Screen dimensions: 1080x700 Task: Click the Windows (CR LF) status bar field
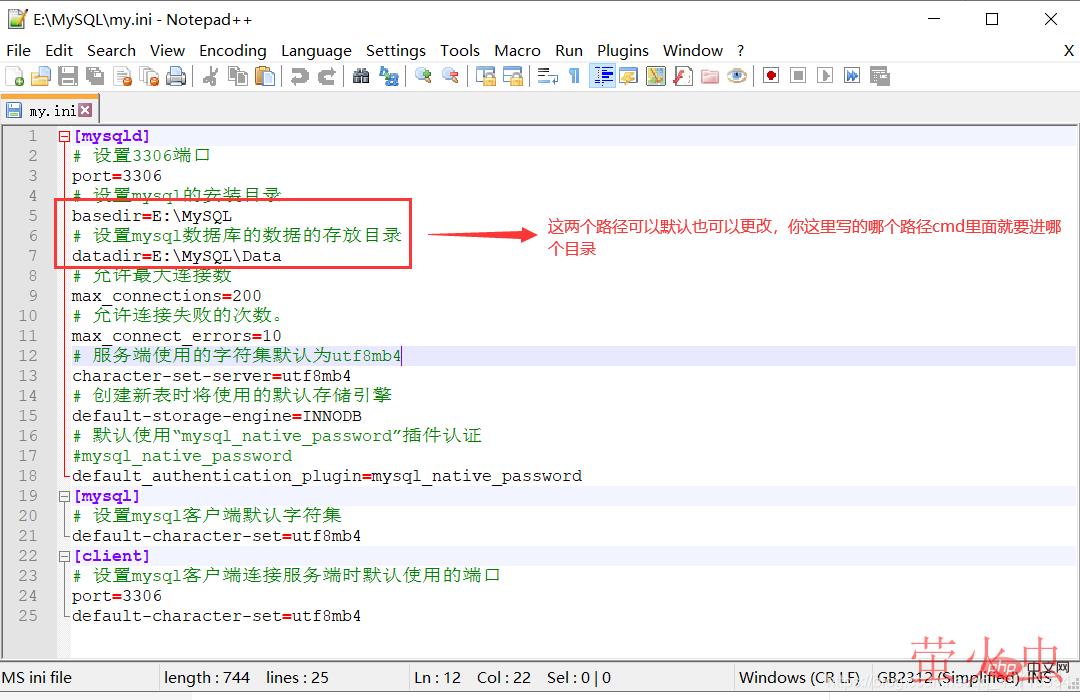[799, 677]
